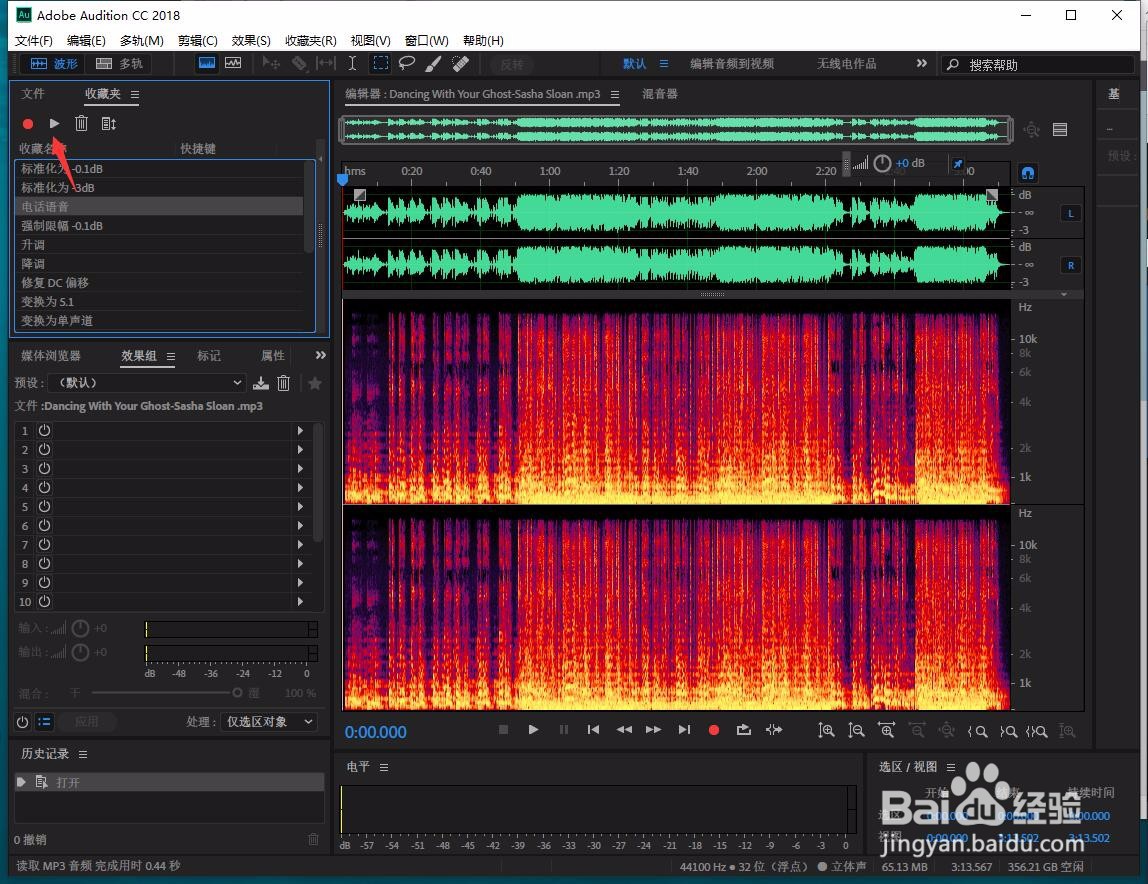Save effects rack preset
This screenshot has height=884, width=1148.
point(261,382)
